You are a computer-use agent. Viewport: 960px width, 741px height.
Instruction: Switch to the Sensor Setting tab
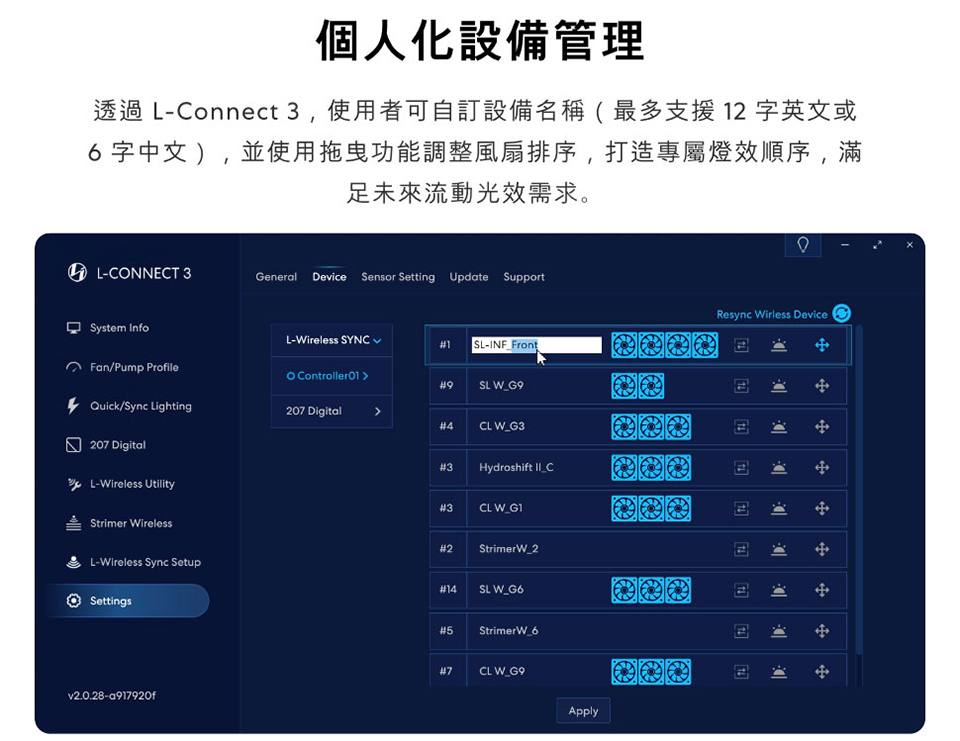397,277
